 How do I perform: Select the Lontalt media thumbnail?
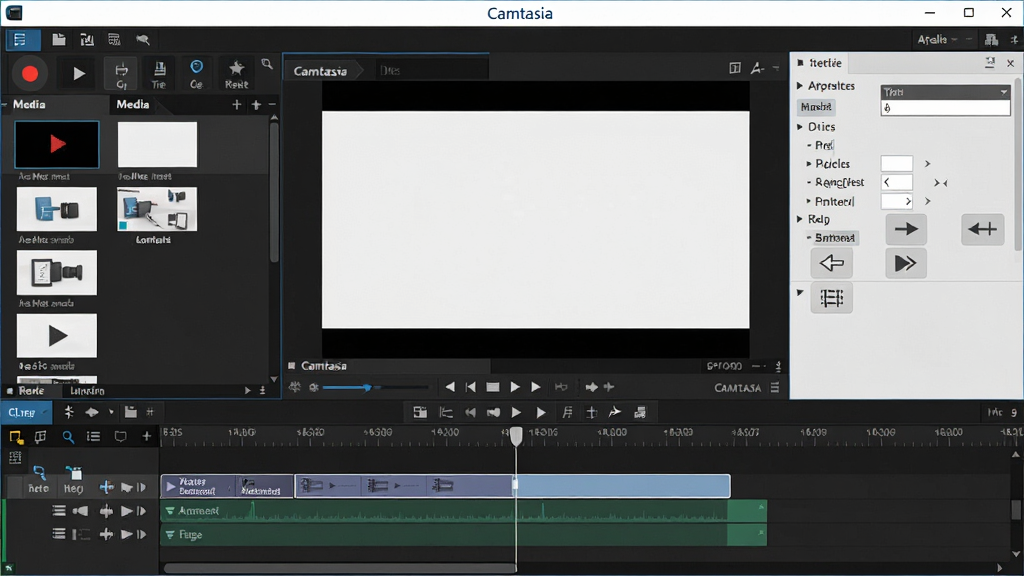tap(157, 209)
